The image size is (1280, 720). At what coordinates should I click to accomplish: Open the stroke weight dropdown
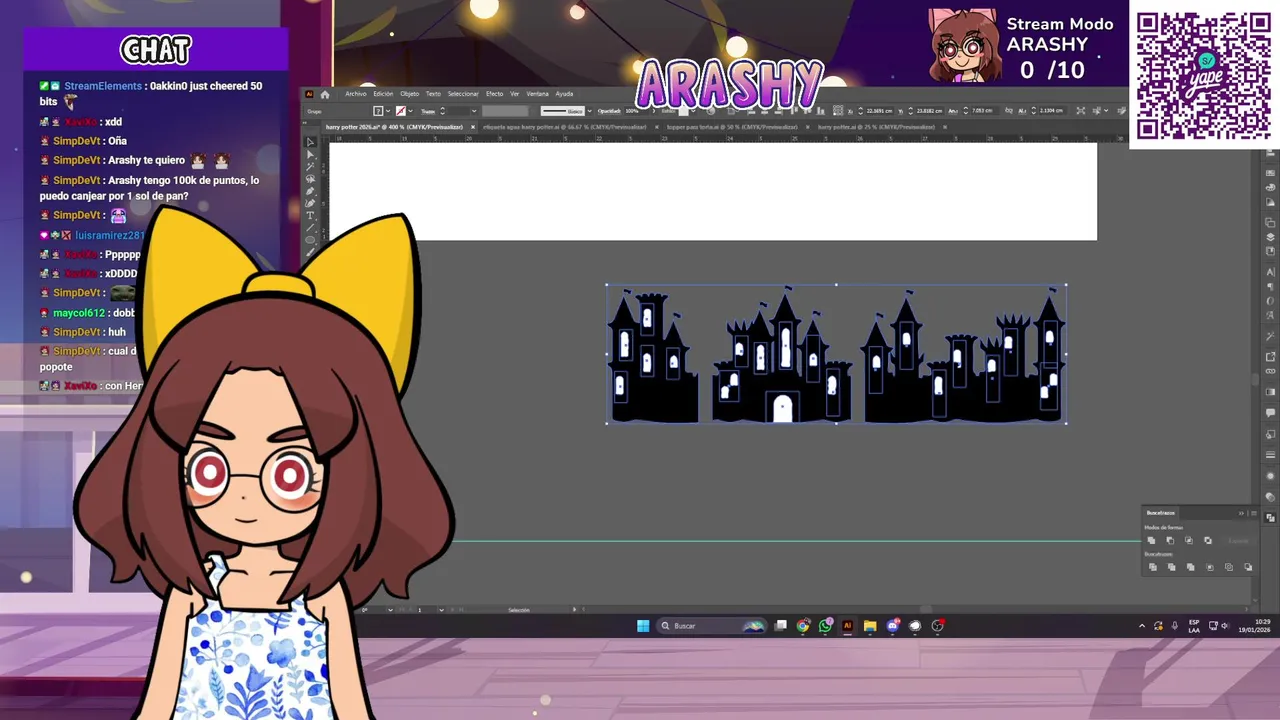click(x=474, y=111)
